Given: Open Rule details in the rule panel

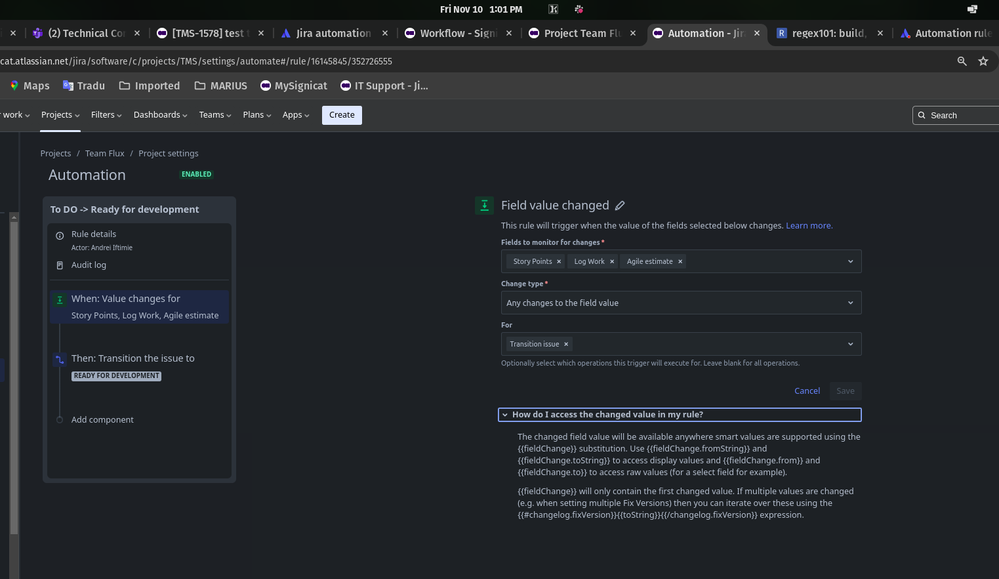Looking at the screenshot, I should 94,234.
